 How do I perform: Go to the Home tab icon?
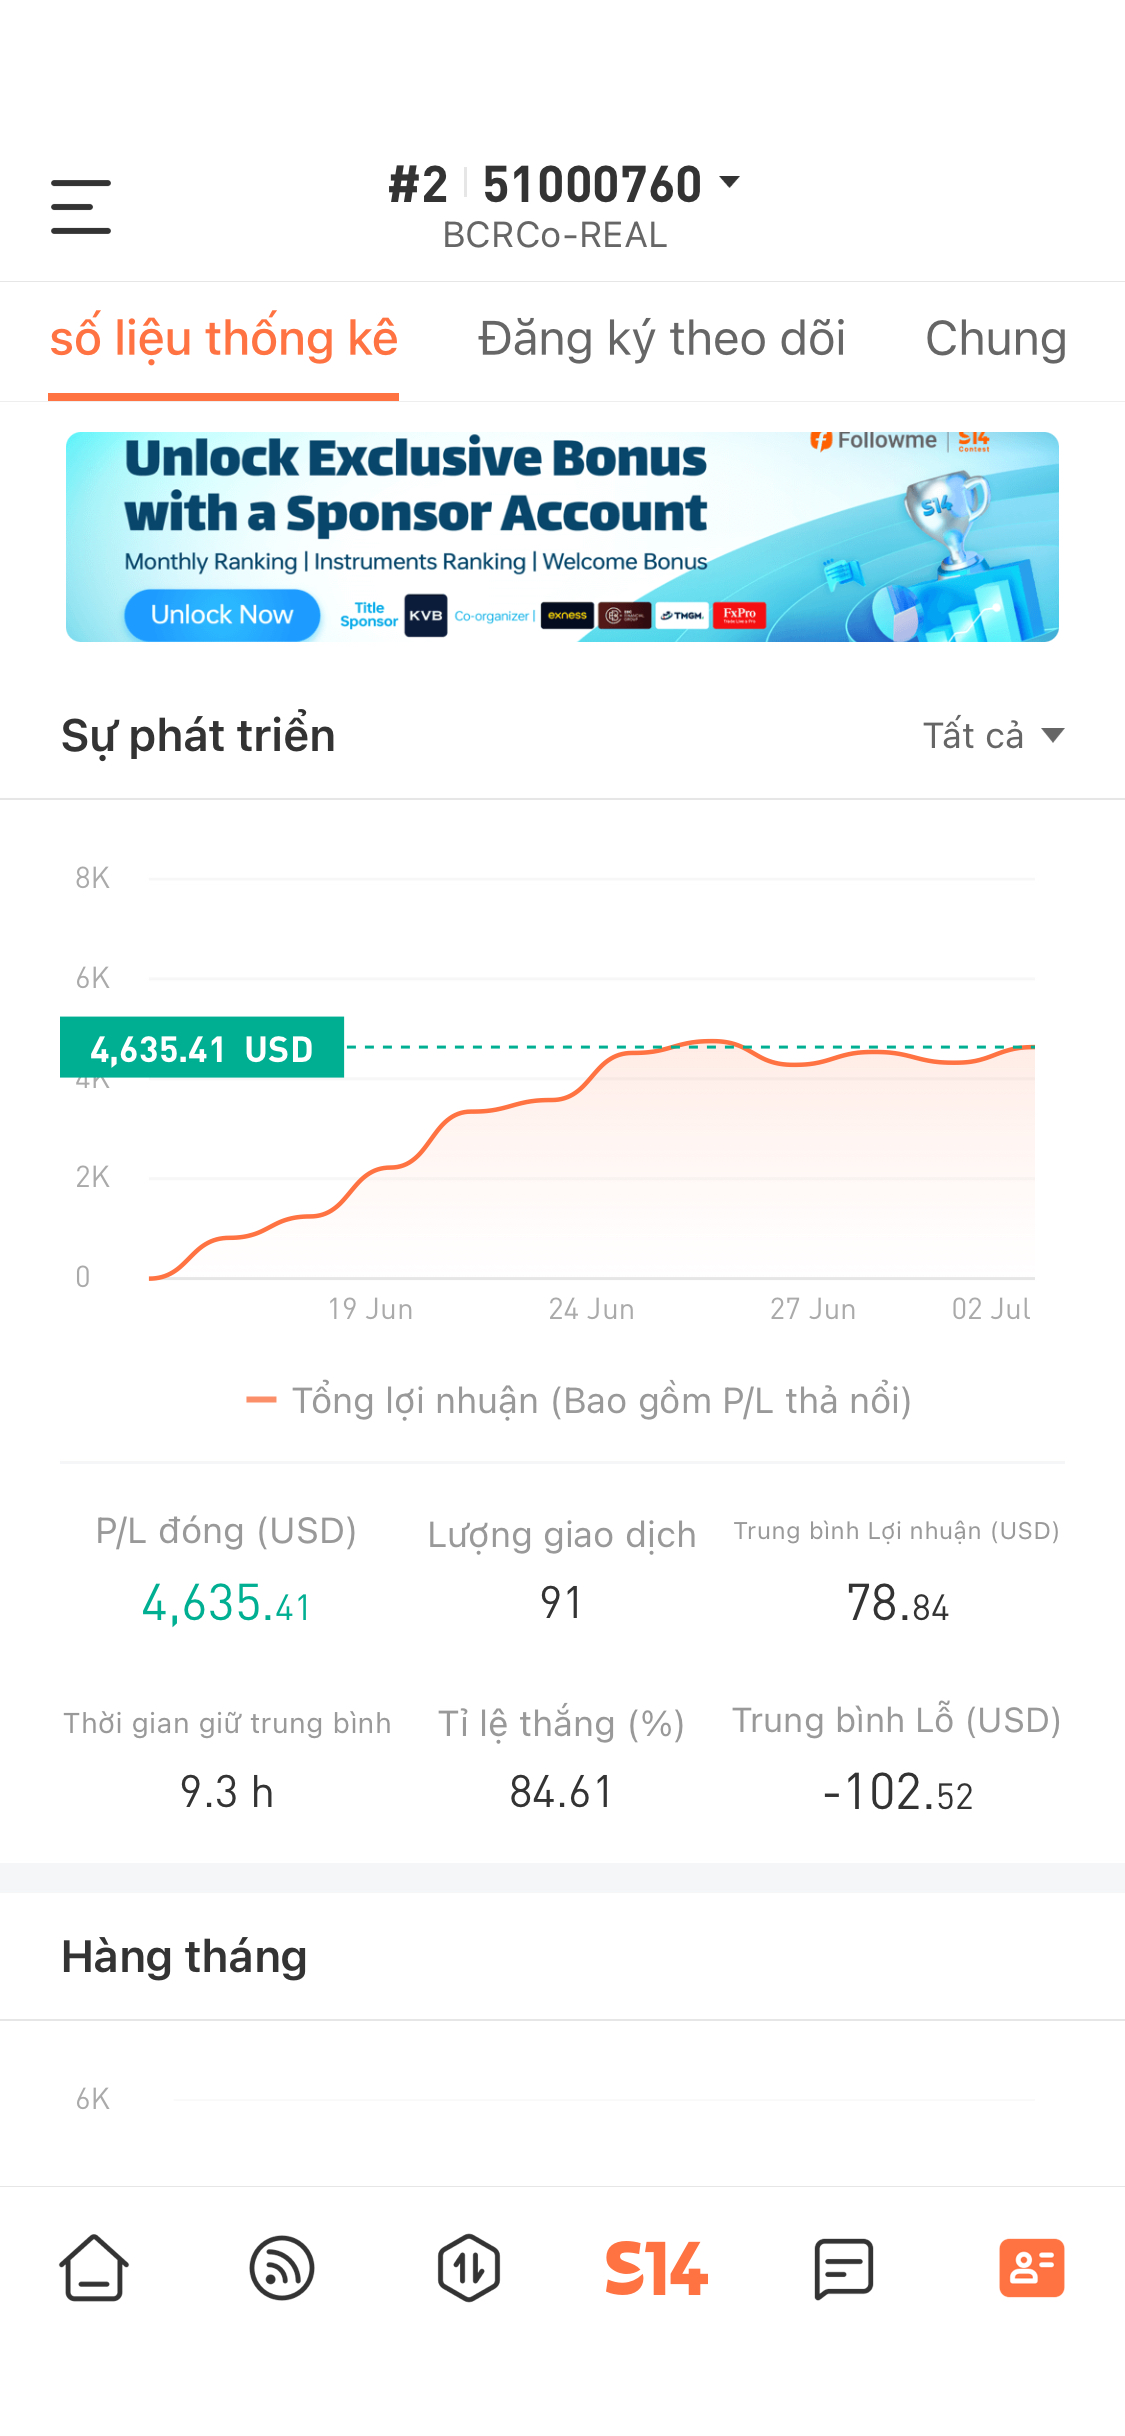94,2268
